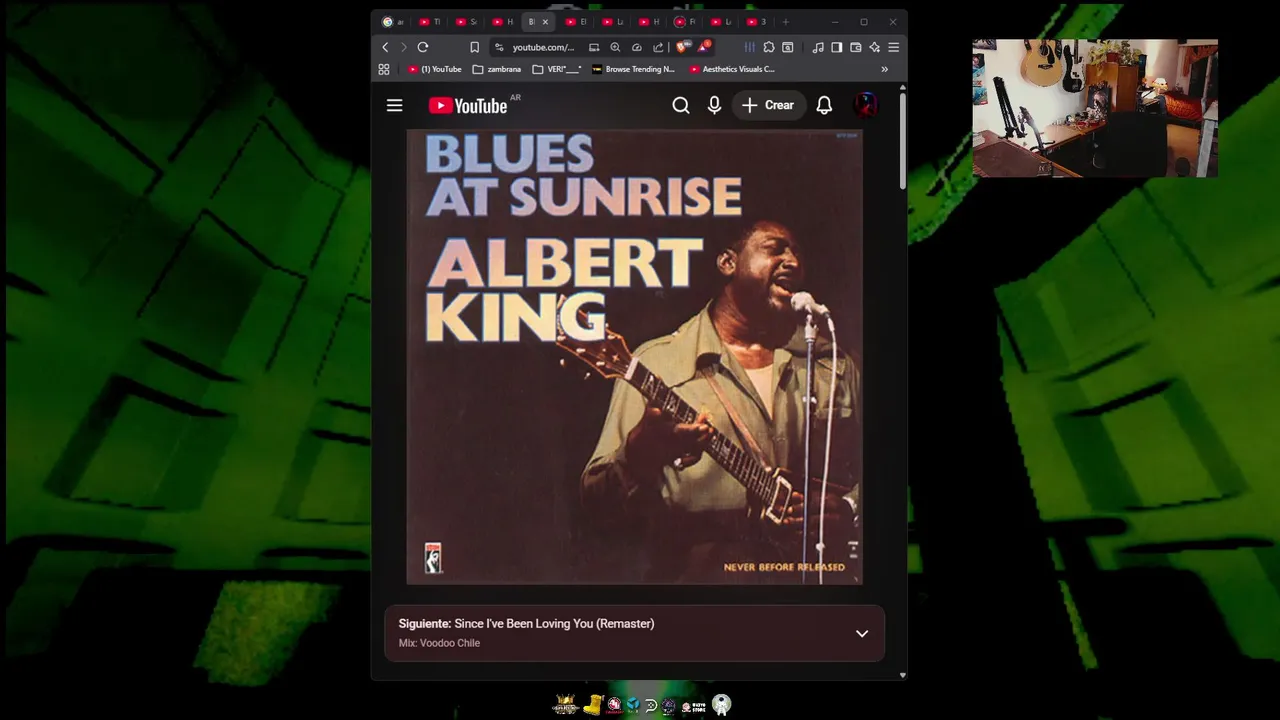Open the equalizer bars extension icon

[x=749, y=47]
